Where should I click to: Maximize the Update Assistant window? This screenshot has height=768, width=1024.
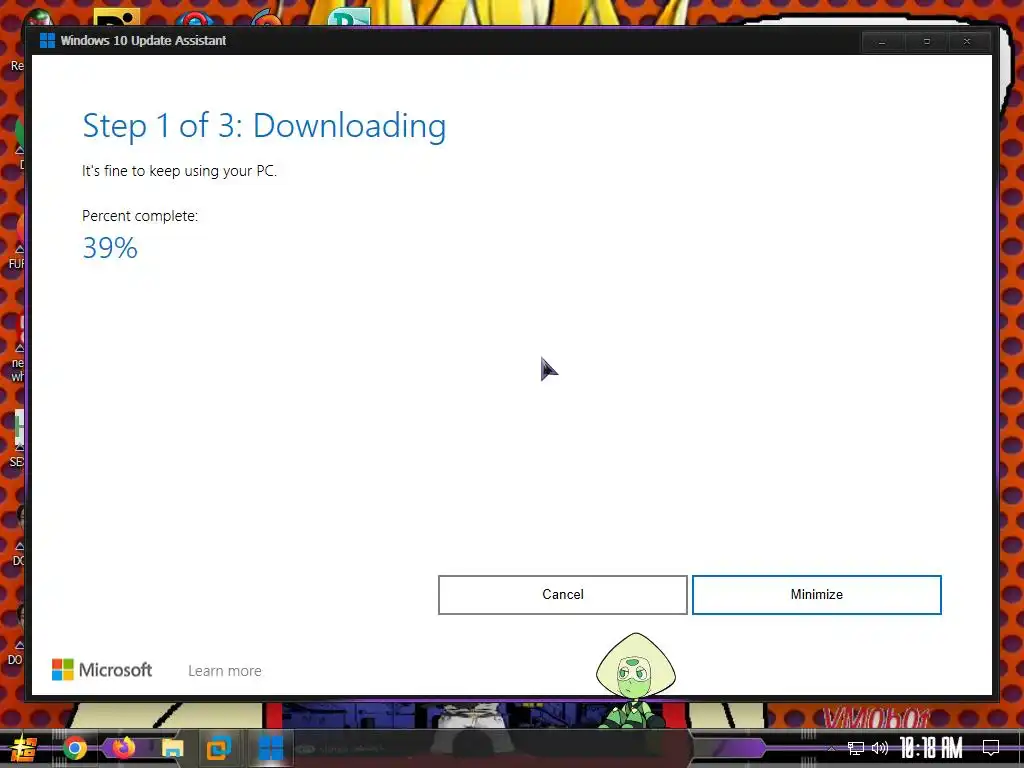[926, 42]
